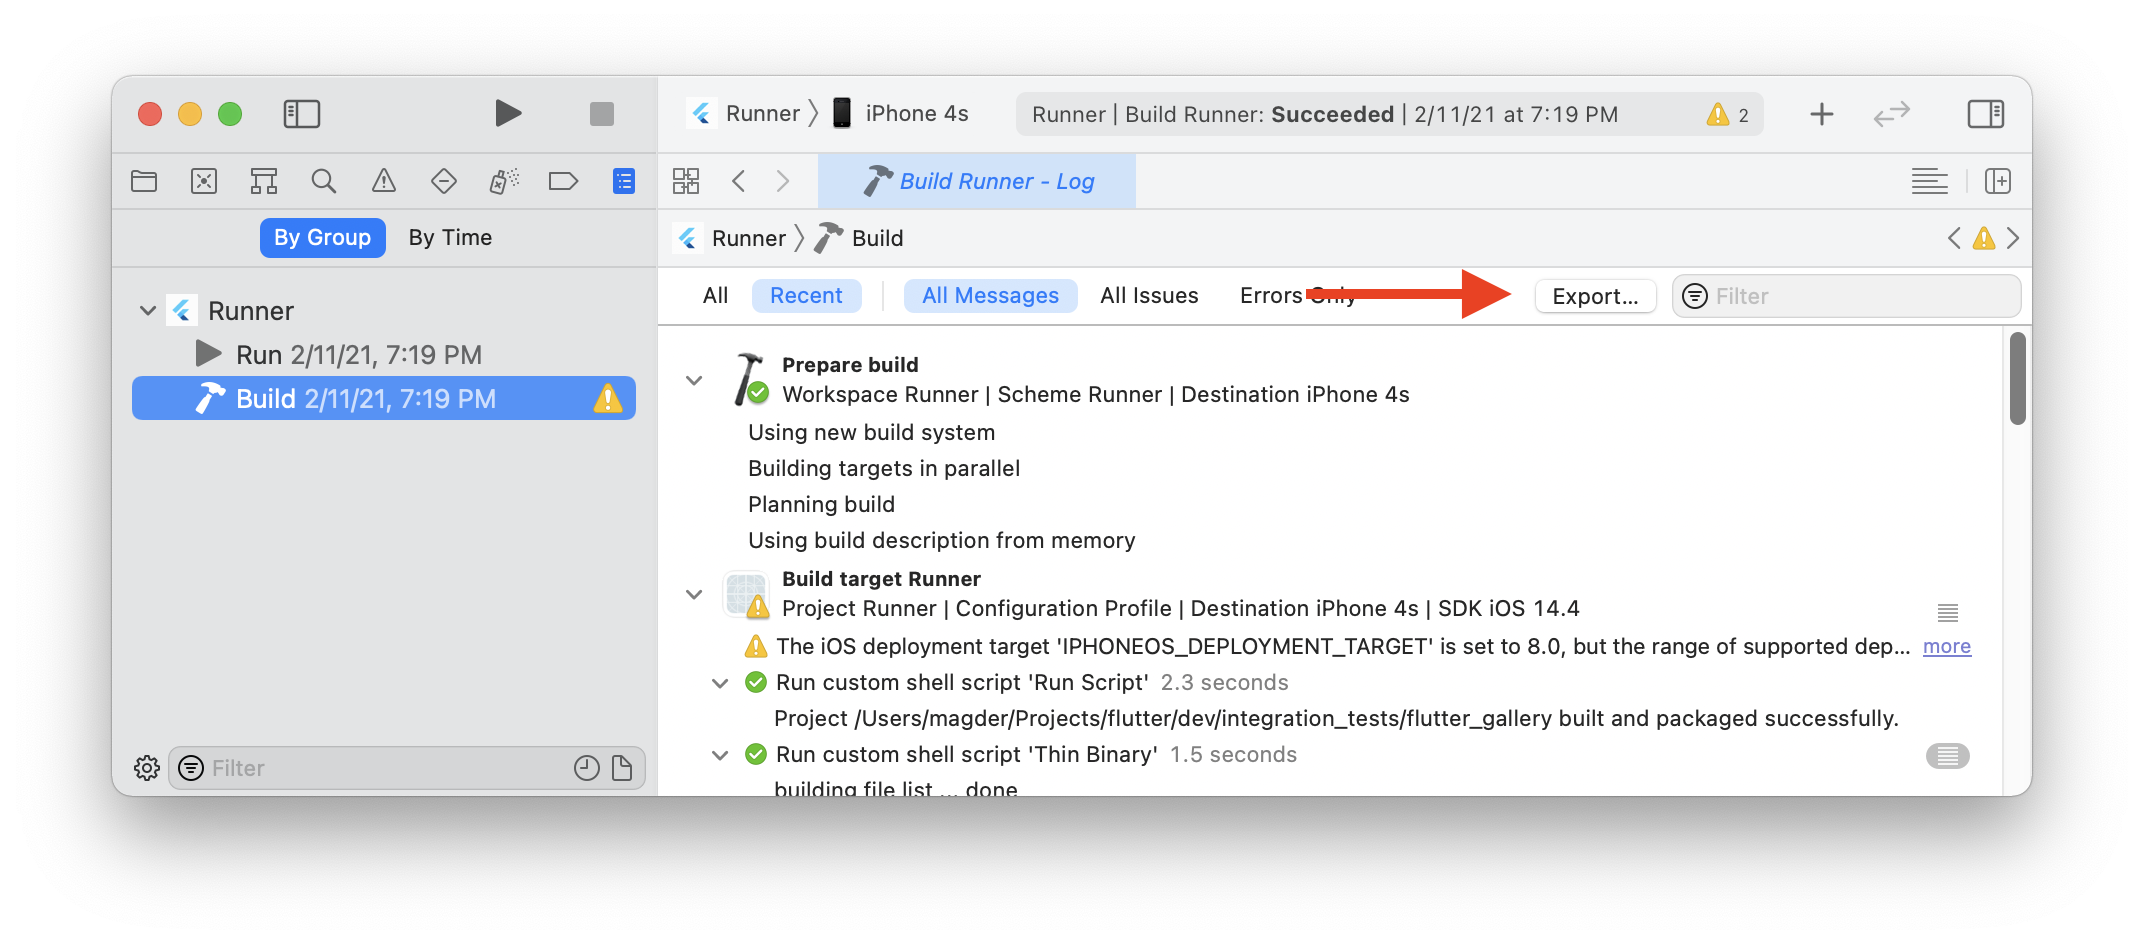Open the Test navigator diamond icon
This screenshot has height=944, width=2144.
click(x=444, y=181)
